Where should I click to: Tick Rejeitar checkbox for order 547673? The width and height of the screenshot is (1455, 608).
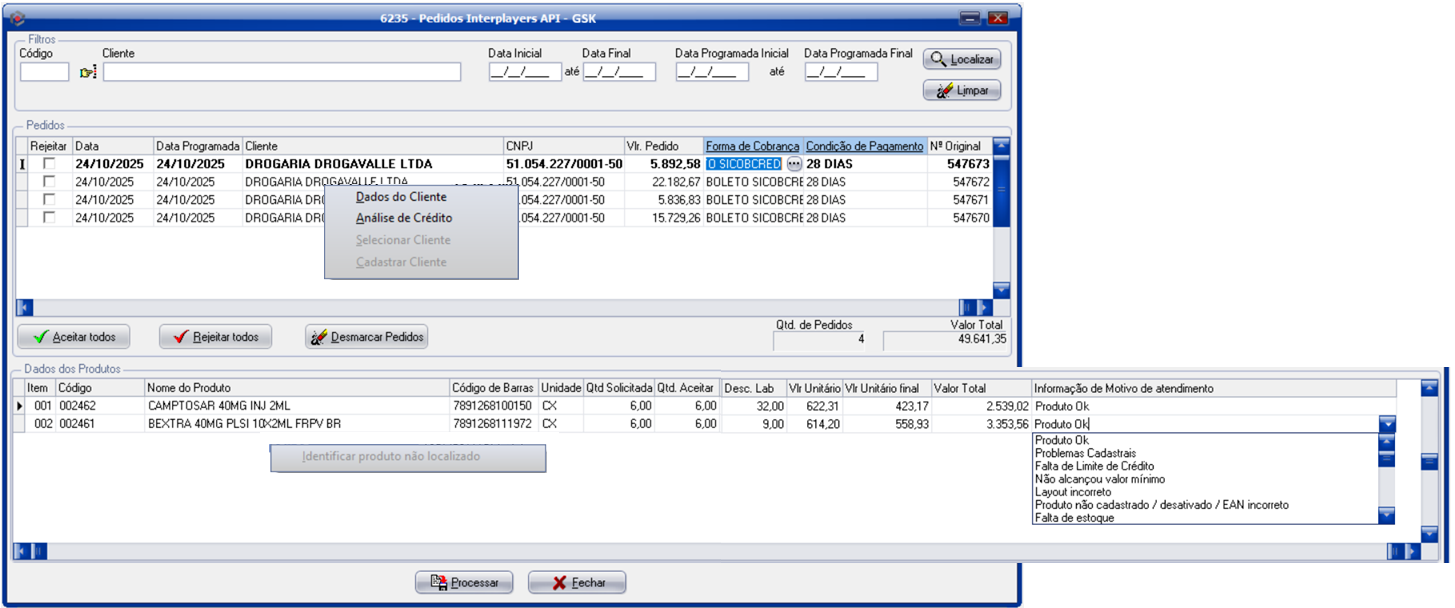click(x=48, y=164)
